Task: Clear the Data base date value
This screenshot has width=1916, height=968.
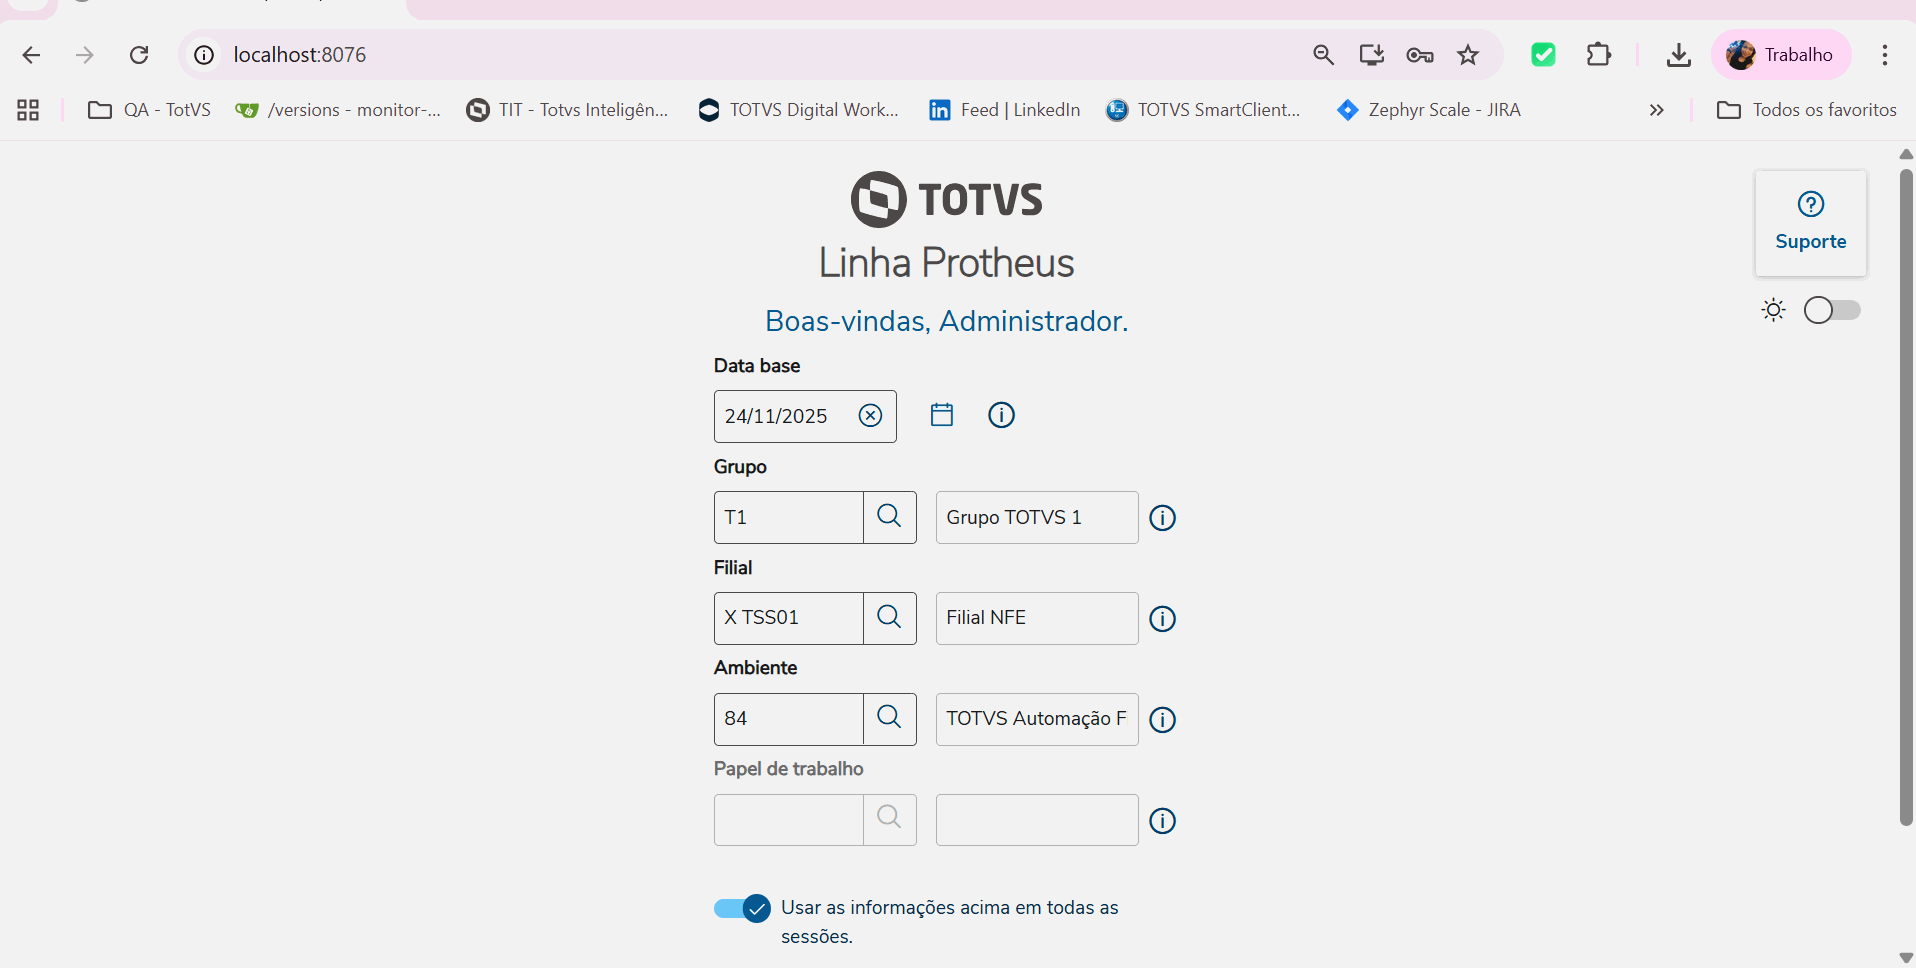Action: [871, 416]
